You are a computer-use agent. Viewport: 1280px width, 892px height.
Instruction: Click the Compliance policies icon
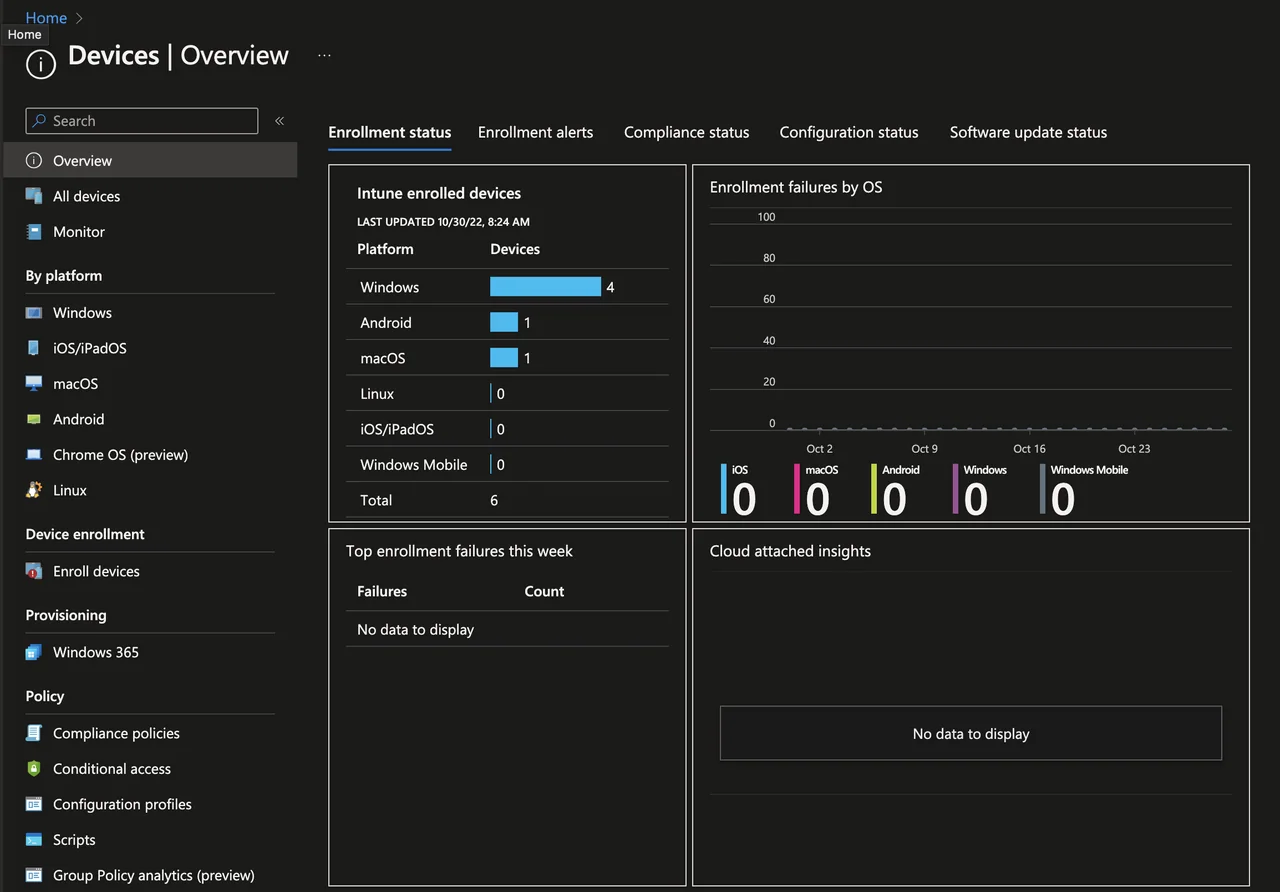[x=34, y=733]
